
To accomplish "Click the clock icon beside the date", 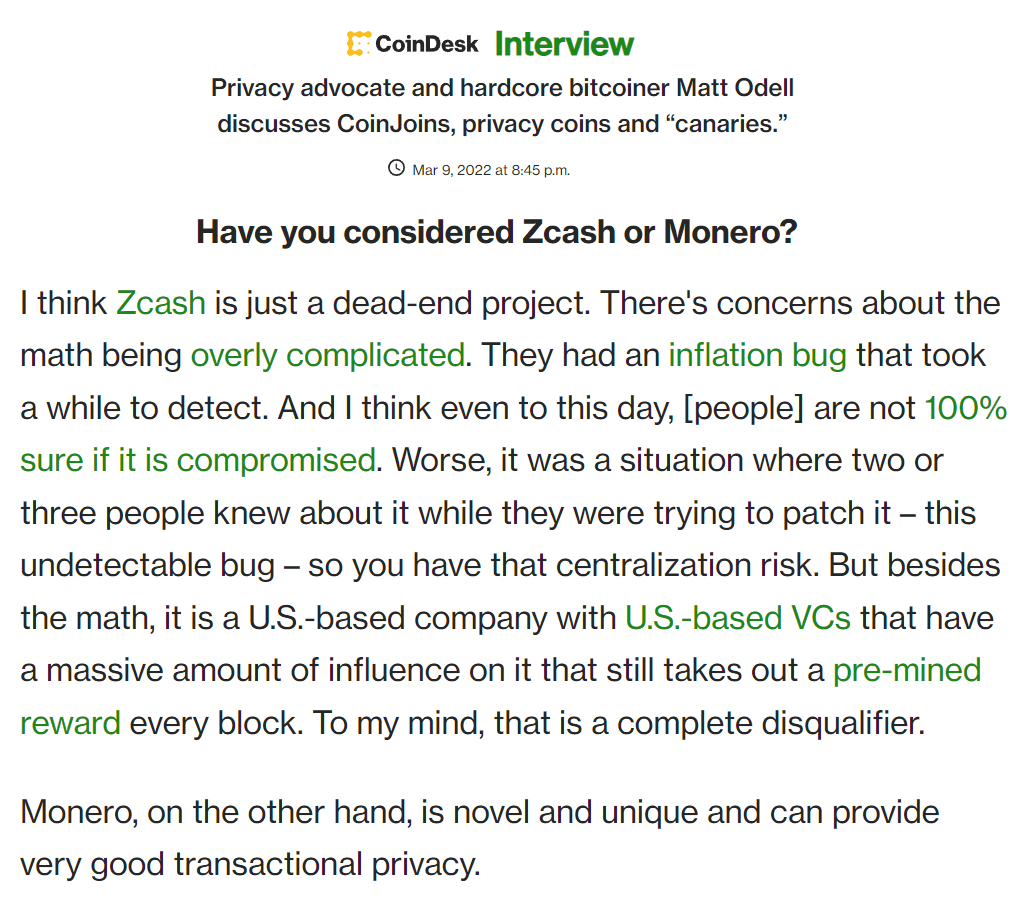I will click(396, 168).
